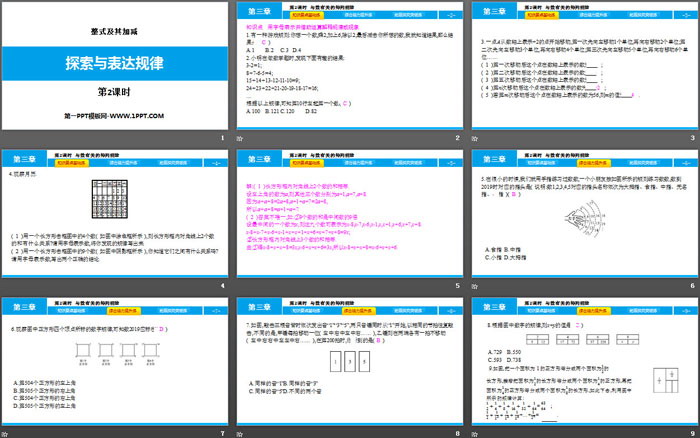Select slide 2 thumbnail in the sorter
The height and width of the screenshot is (438, 700).
point(350,66)
